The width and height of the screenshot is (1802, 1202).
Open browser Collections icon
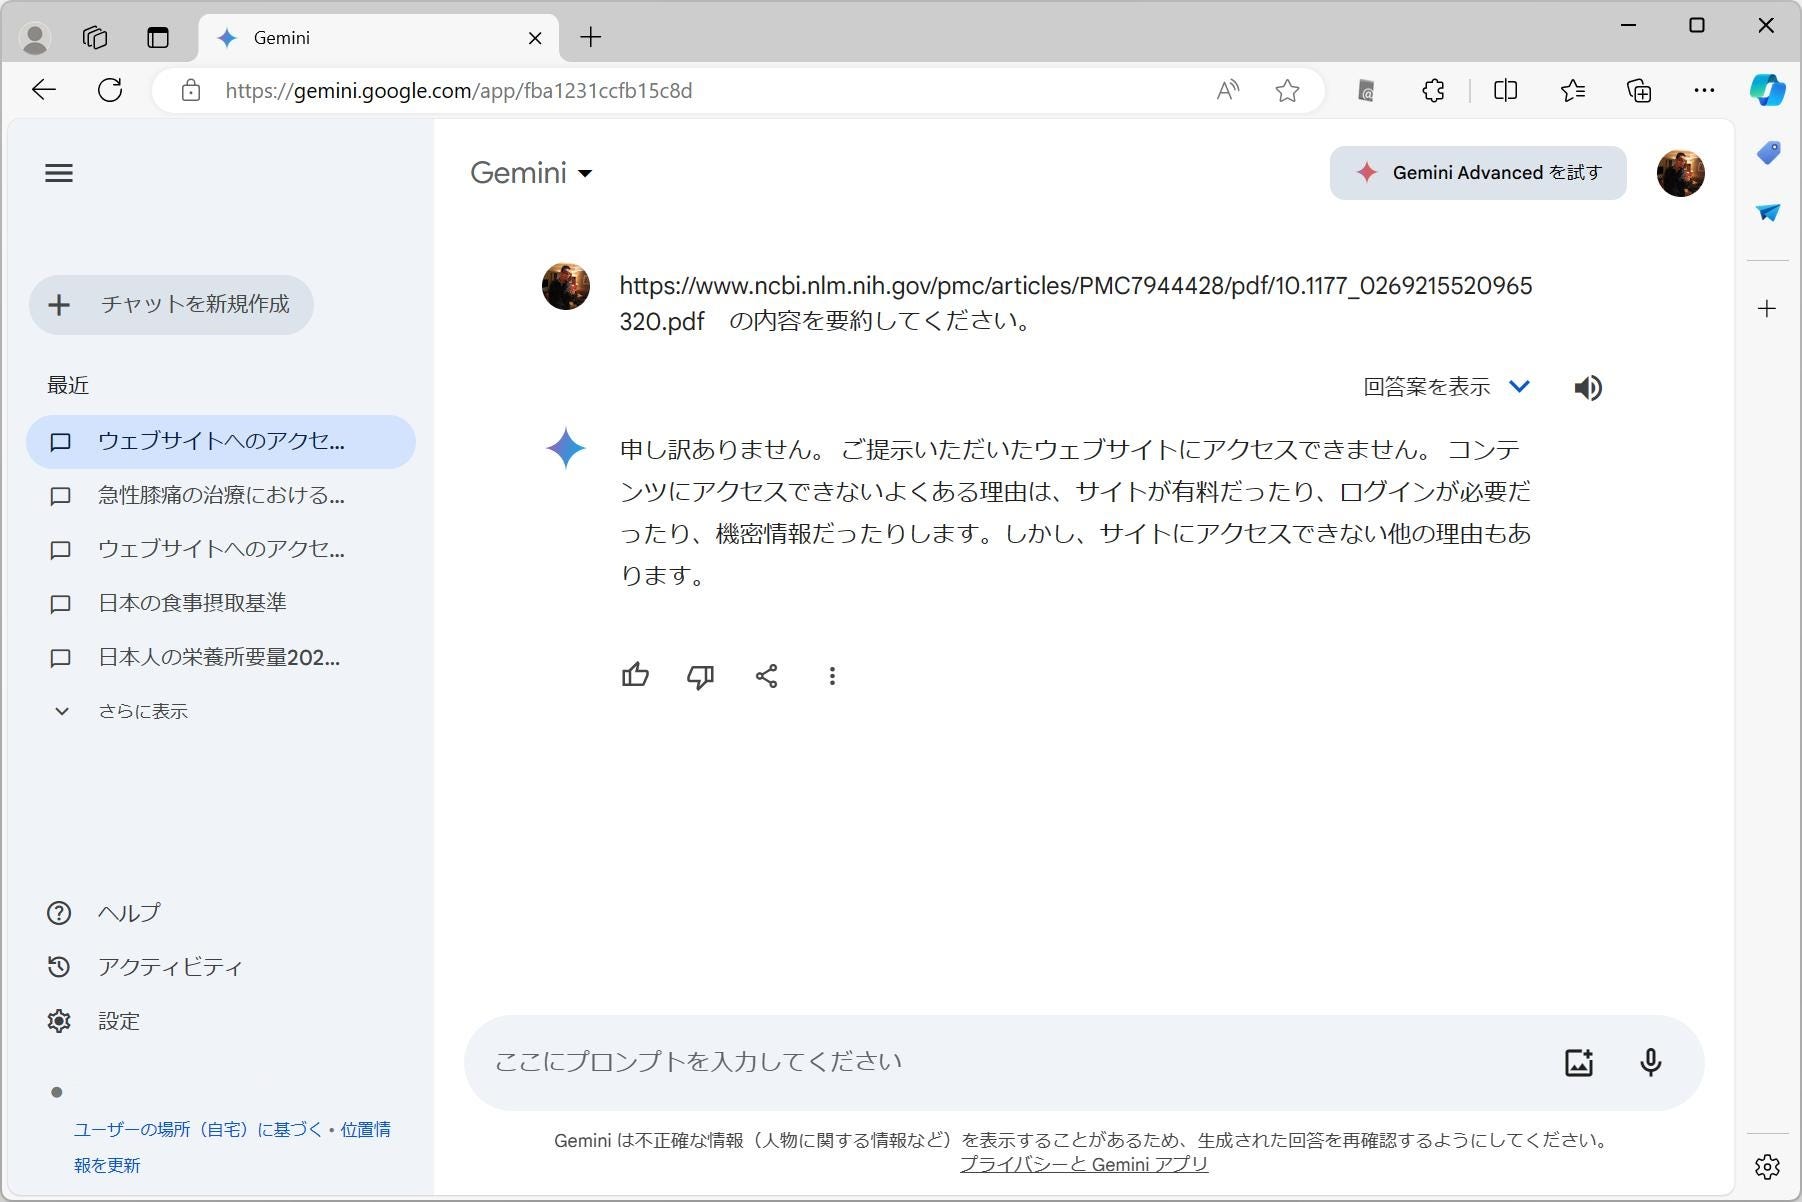point(1639,91)
